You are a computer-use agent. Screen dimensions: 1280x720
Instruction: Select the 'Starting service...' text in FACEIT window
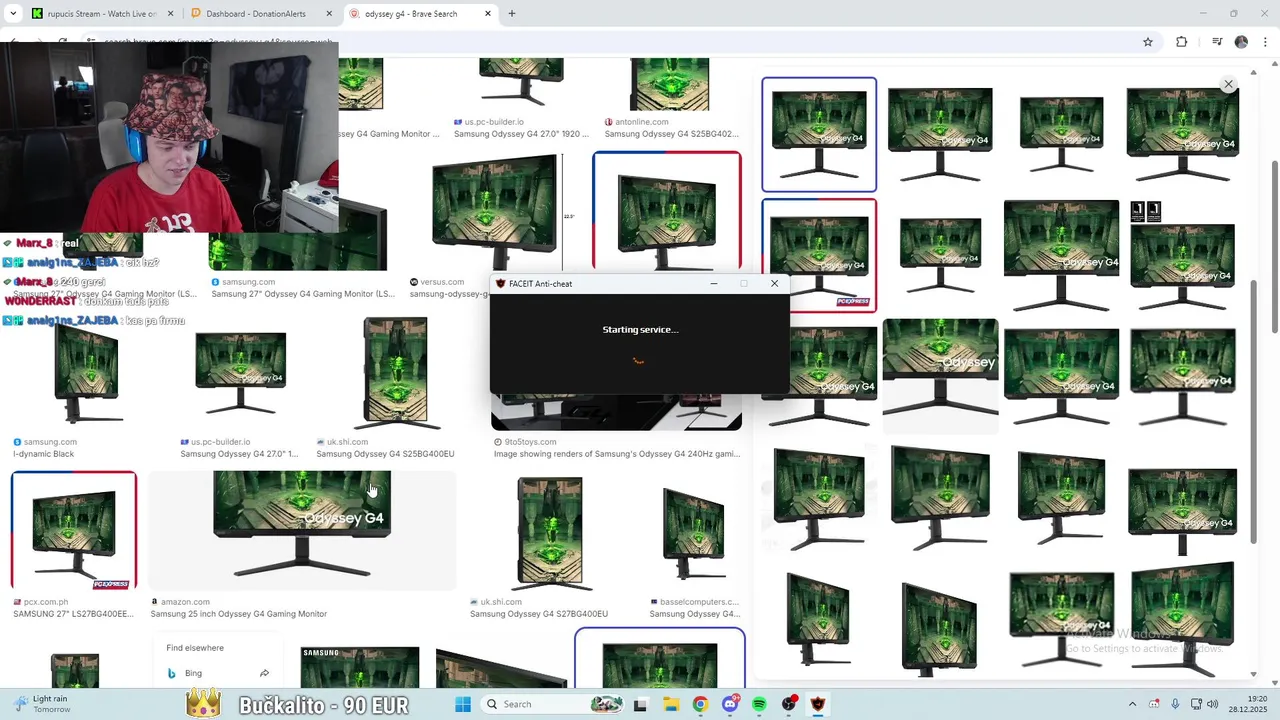640,330
